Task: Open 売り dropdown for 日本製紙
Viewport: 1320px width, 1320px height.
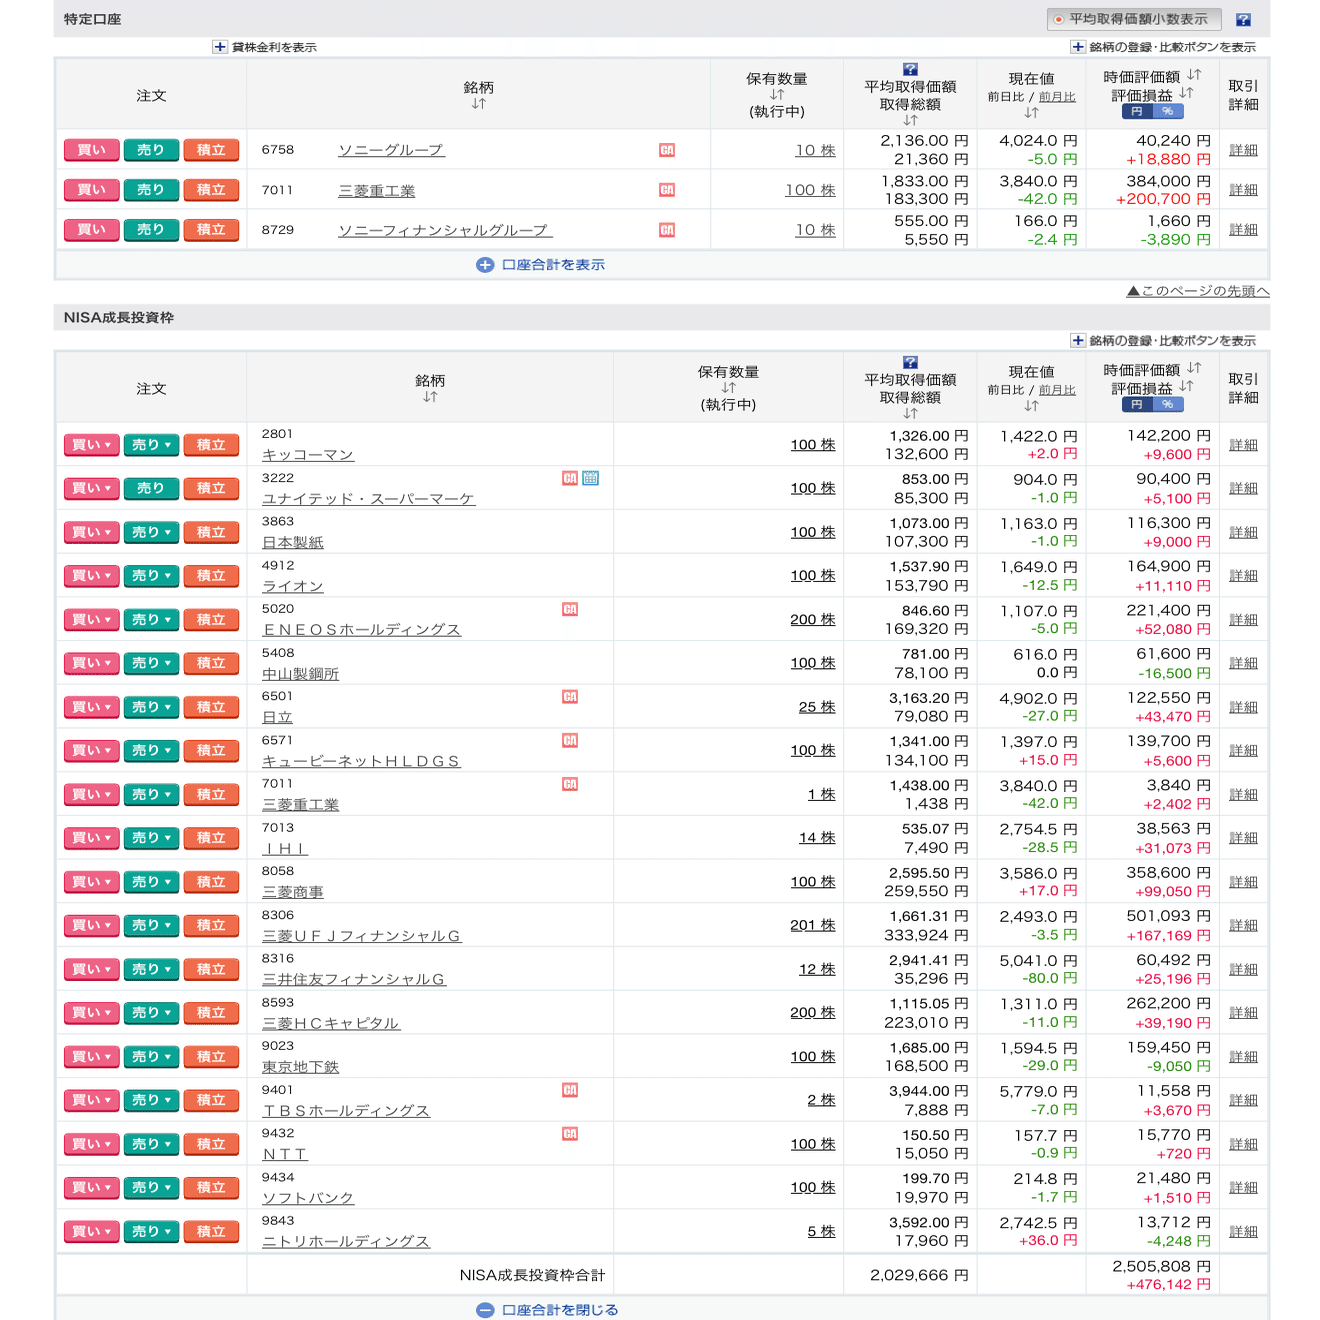Action: pyautogui.click(x=151, y=532)
